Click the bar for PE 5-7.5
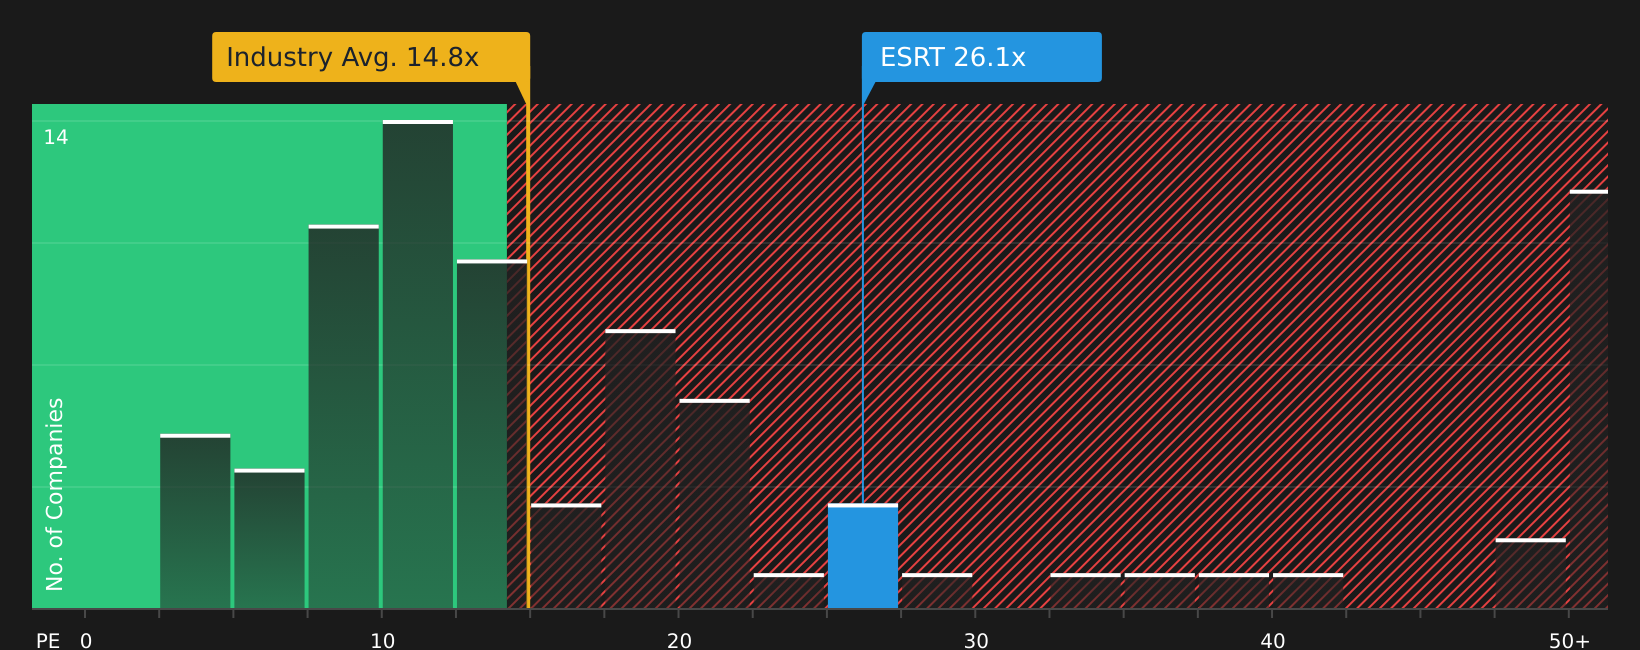1640x650 pixels. point(269,539)
